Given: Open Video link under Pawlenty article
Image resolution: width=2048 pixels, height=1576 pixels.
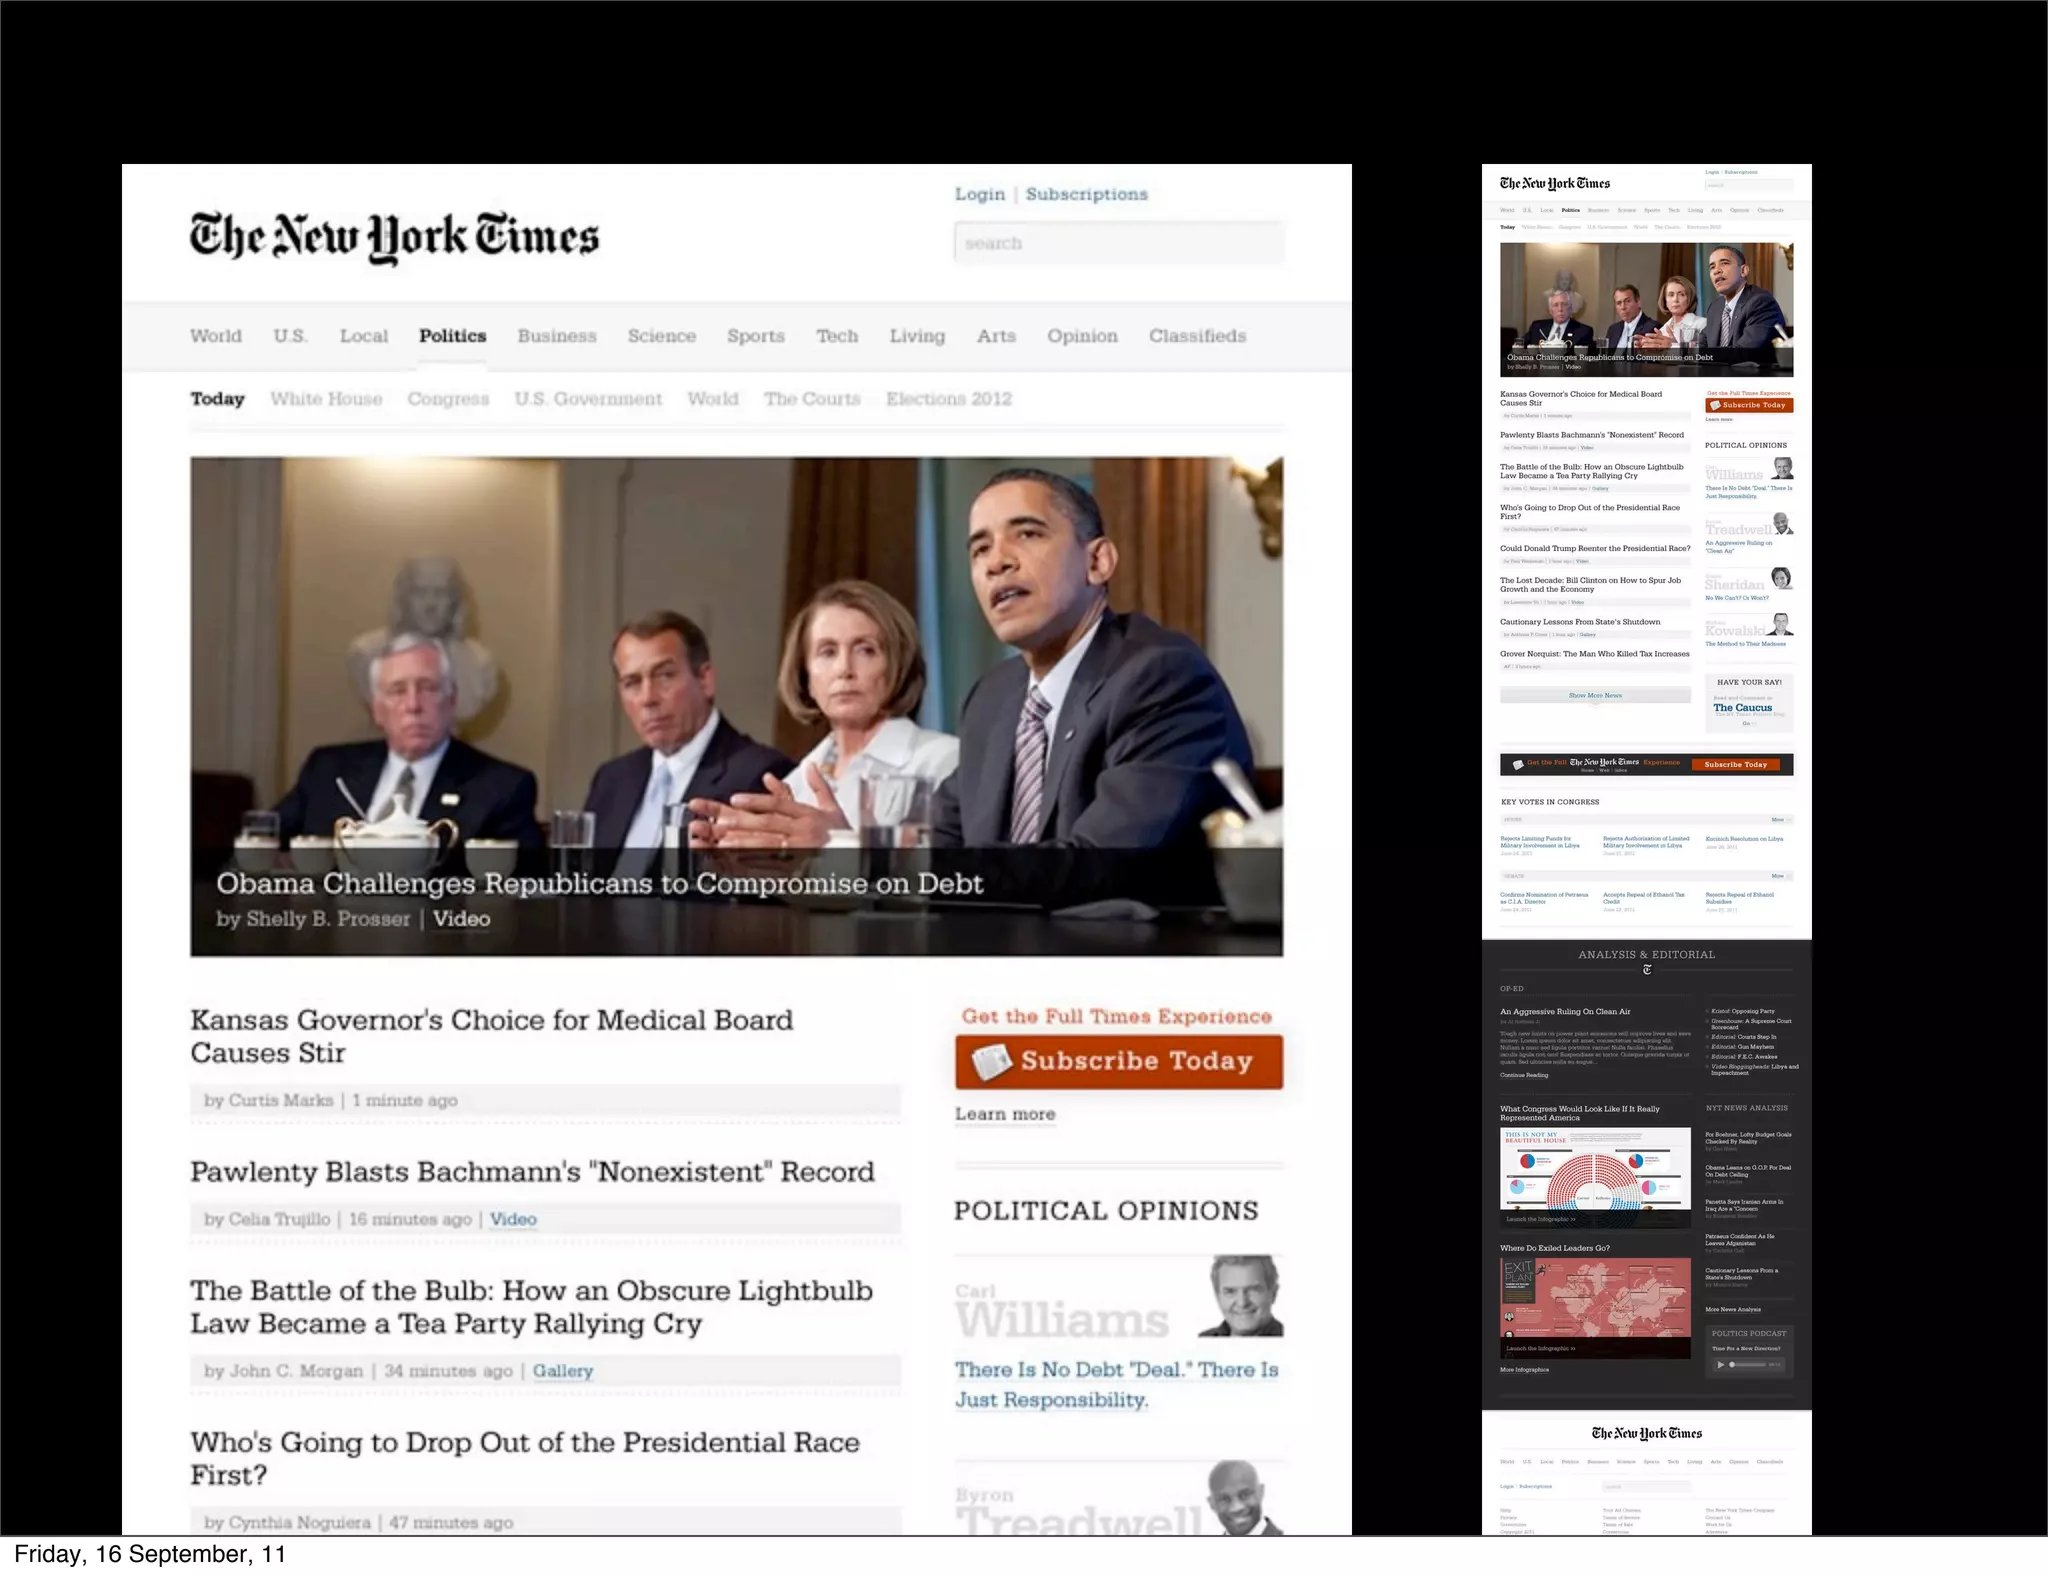Looking at the screenshot, I should tap(513, 1219).
